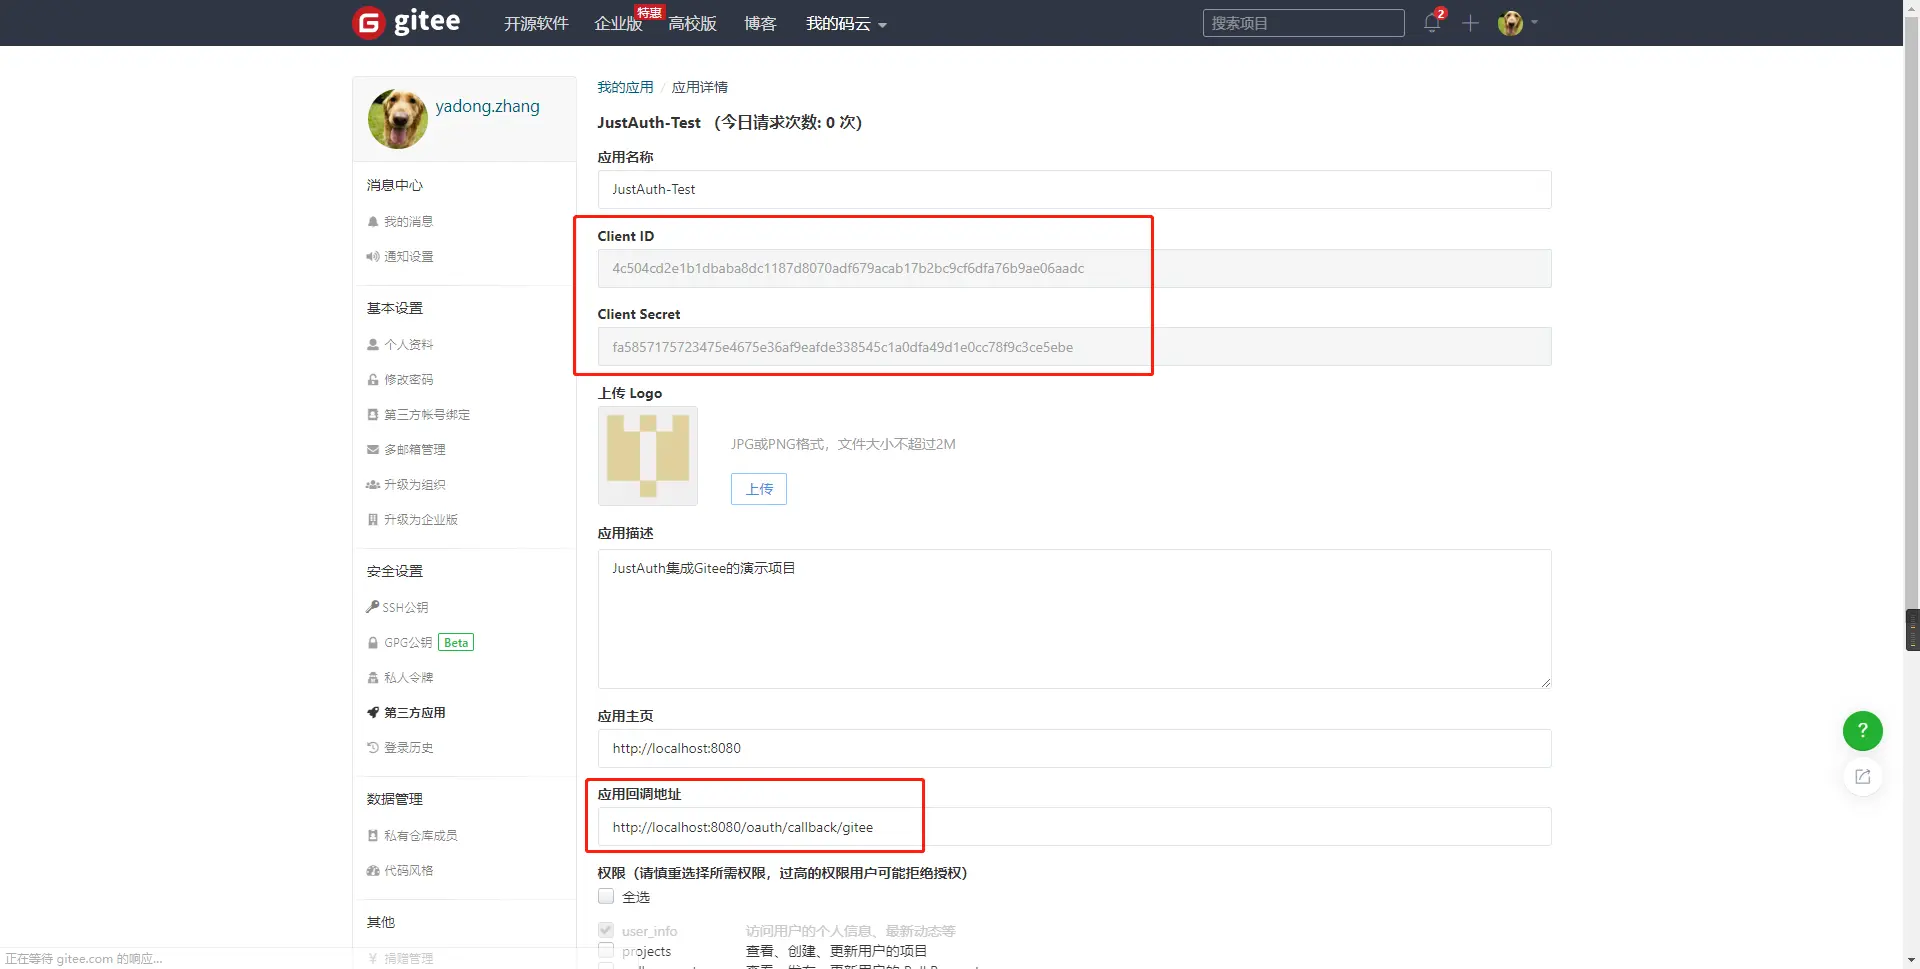Open 多邮箱管理 settings
The width and height of the screenshot is (1920, 969).
point(415,450)
